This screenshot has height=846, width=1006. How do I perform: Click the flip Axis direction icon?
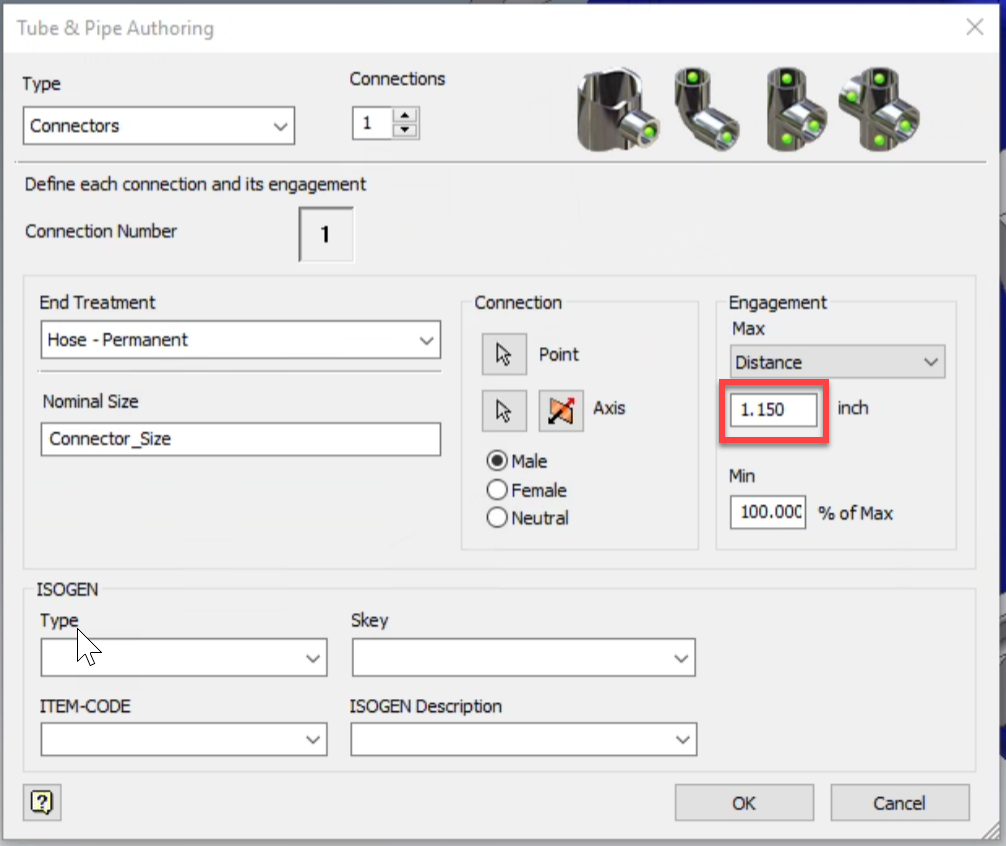560,410
